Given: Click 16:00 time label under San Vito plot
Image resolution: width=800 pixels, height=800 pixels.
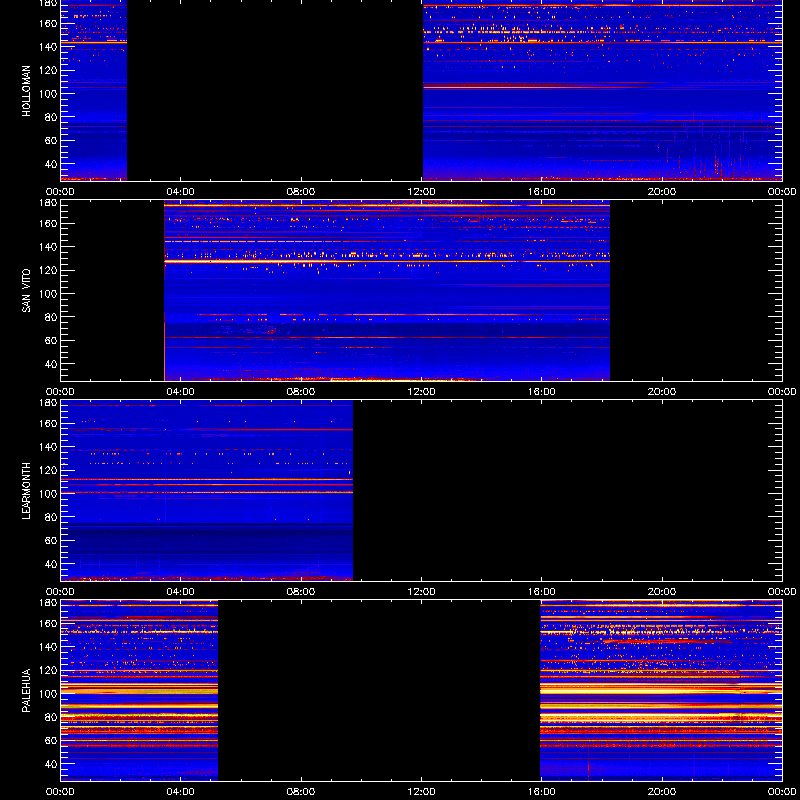Looking at the screenshot, I should tap(541, 392).
